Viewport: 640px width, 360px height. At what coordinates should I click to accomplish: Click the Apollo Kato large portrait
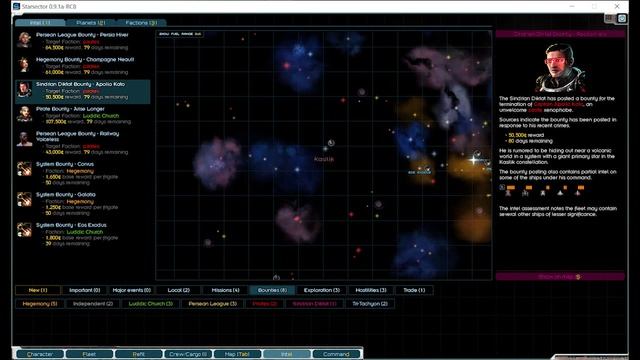[x=560, y=68]
